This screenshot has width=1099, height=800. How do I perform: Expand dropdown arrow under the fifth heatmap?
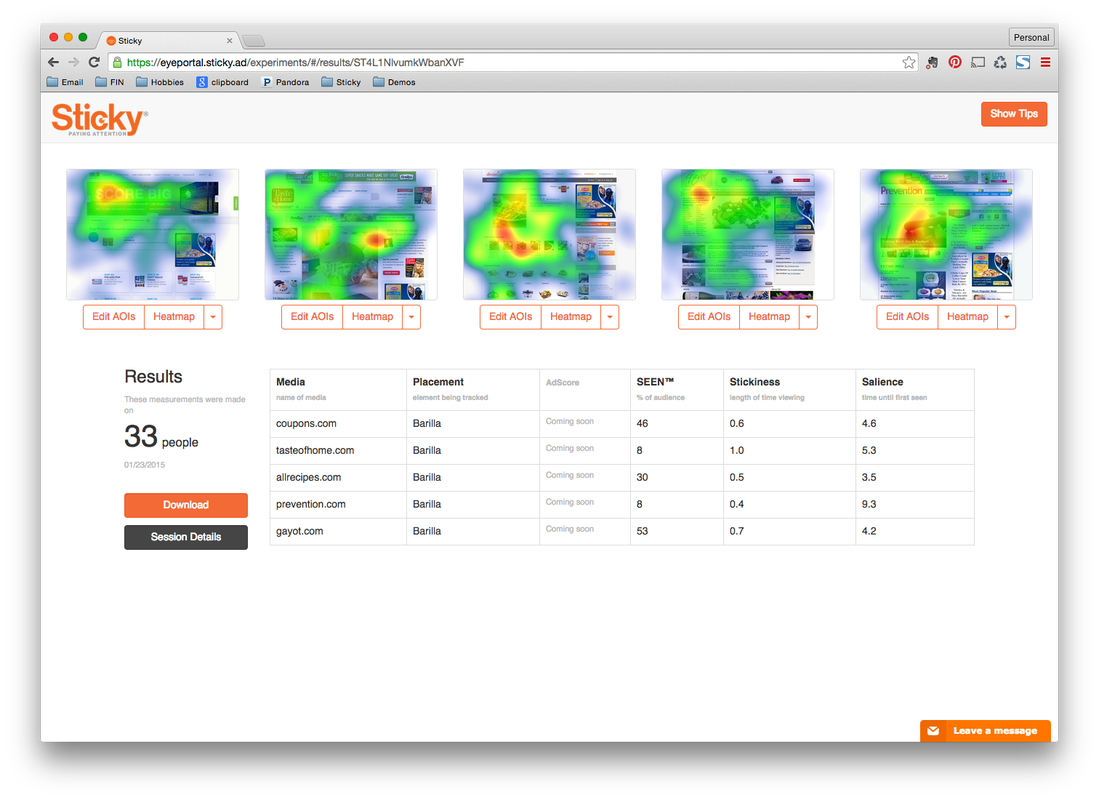tap(1006, 317)
